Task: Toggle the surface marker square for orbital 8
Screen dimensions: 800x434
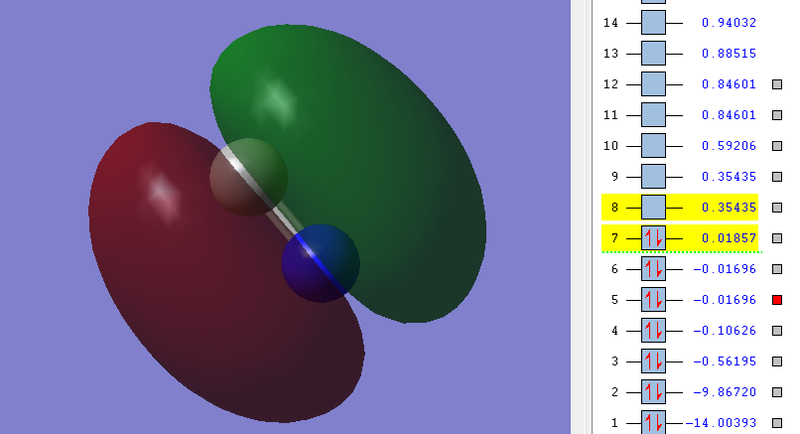Action: [777, 208]
